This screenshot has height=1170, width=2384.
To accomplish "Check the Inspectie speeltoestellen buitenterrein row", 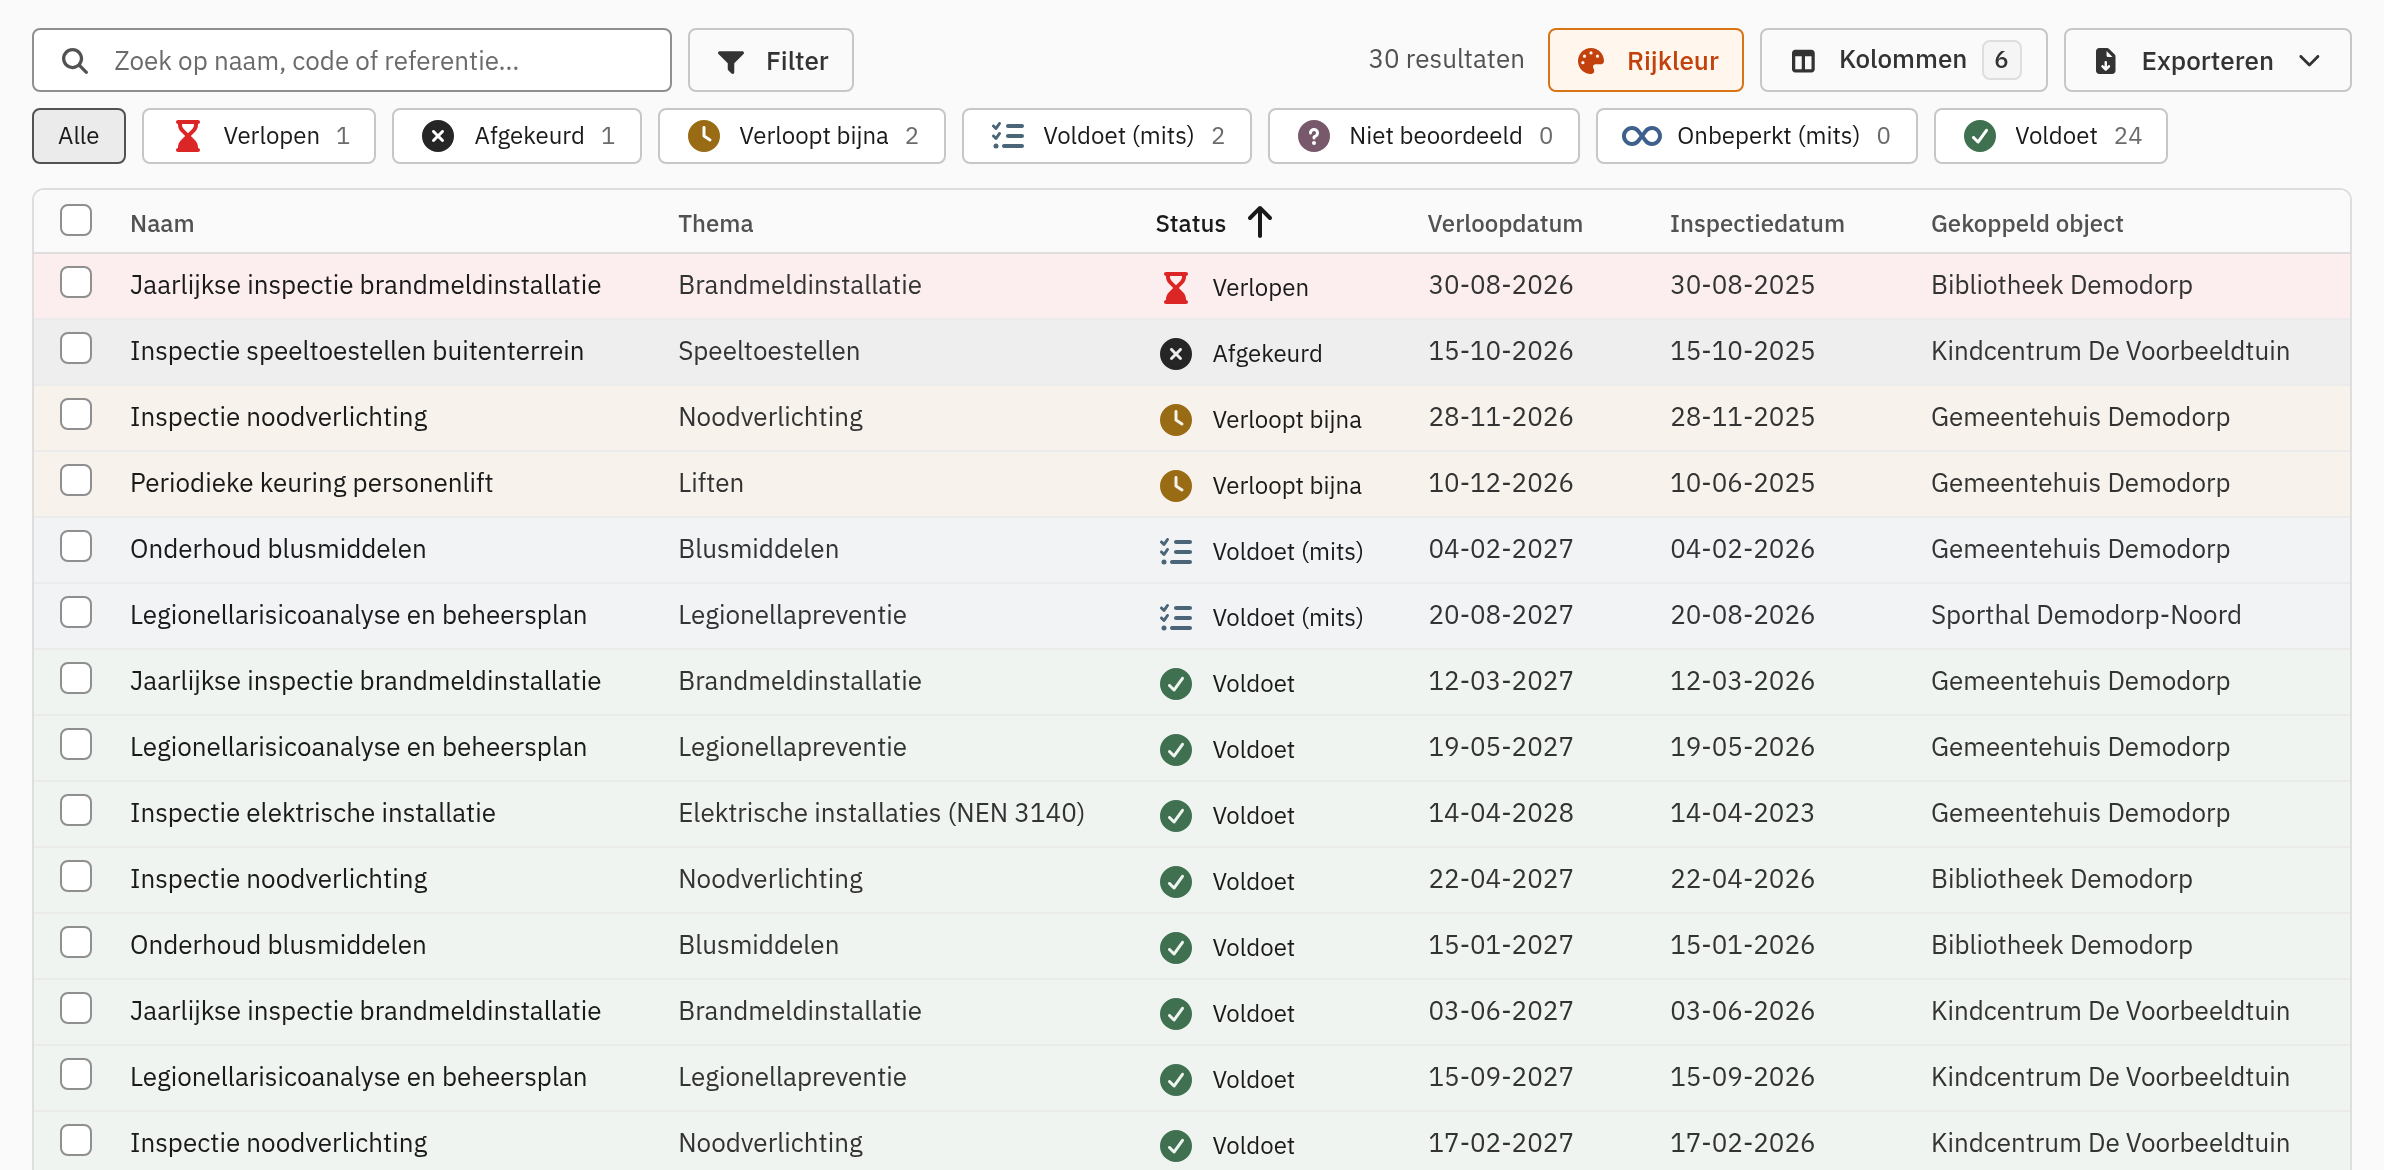I will coord(76,348).
